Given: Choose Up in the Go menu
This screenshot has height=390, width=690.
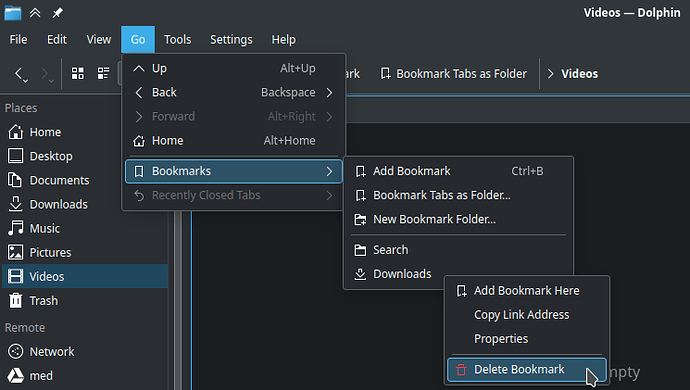Looking at the screenshot, I should pos(234,68).
